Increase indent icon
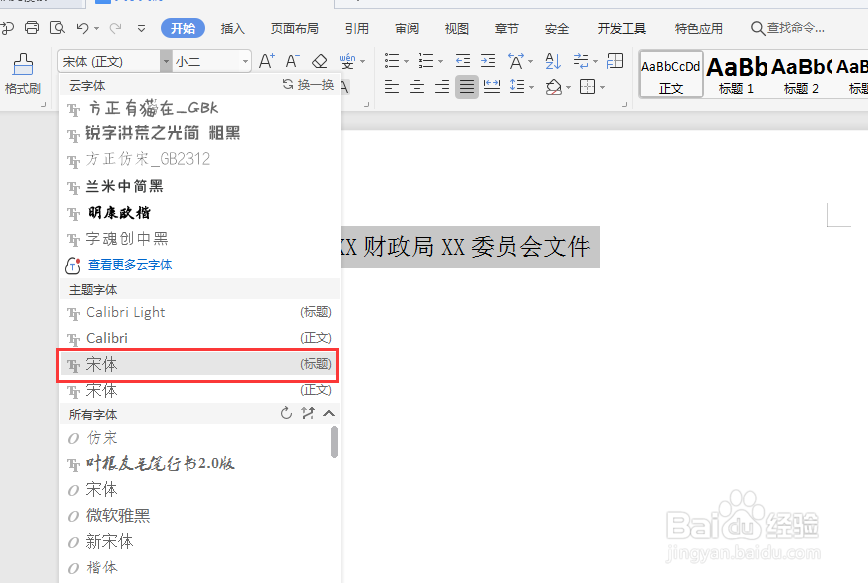This screenshot has height=583, width=868. [x=488, y=60]
